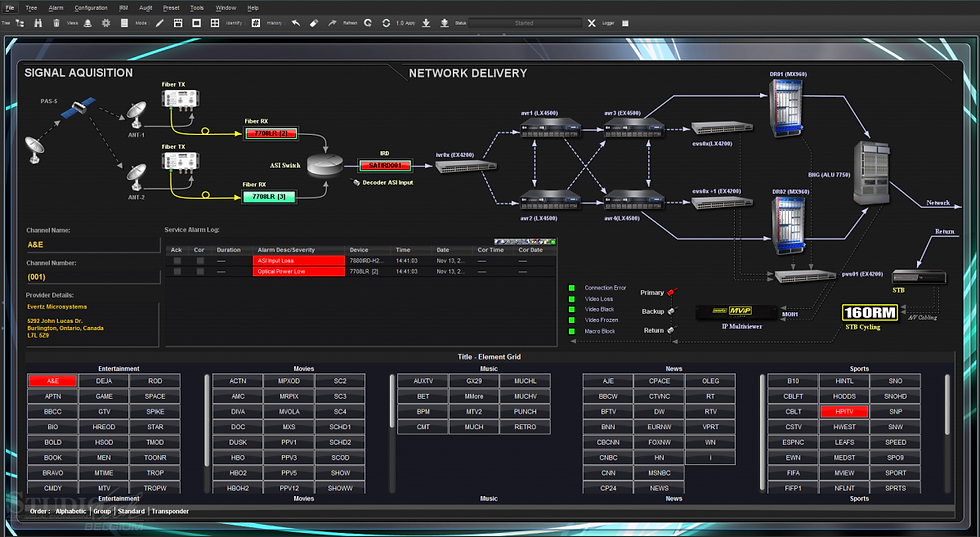The image size is (980, 537).
Task: Click the trash delete icon
Action: point(56,23)
